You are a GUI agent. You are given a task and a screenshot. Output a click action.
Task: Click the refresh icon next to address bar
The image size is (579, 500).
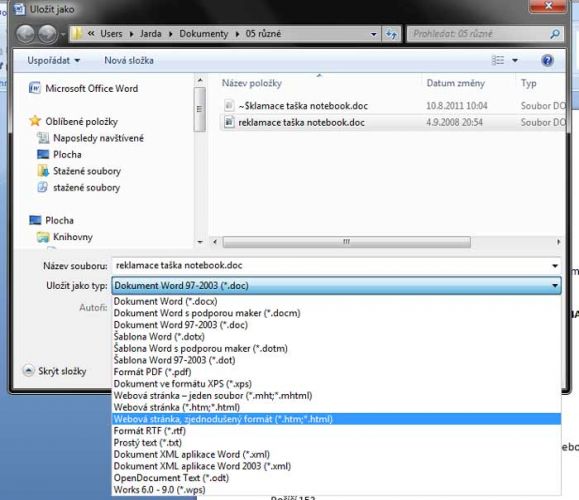click(391, 34)
